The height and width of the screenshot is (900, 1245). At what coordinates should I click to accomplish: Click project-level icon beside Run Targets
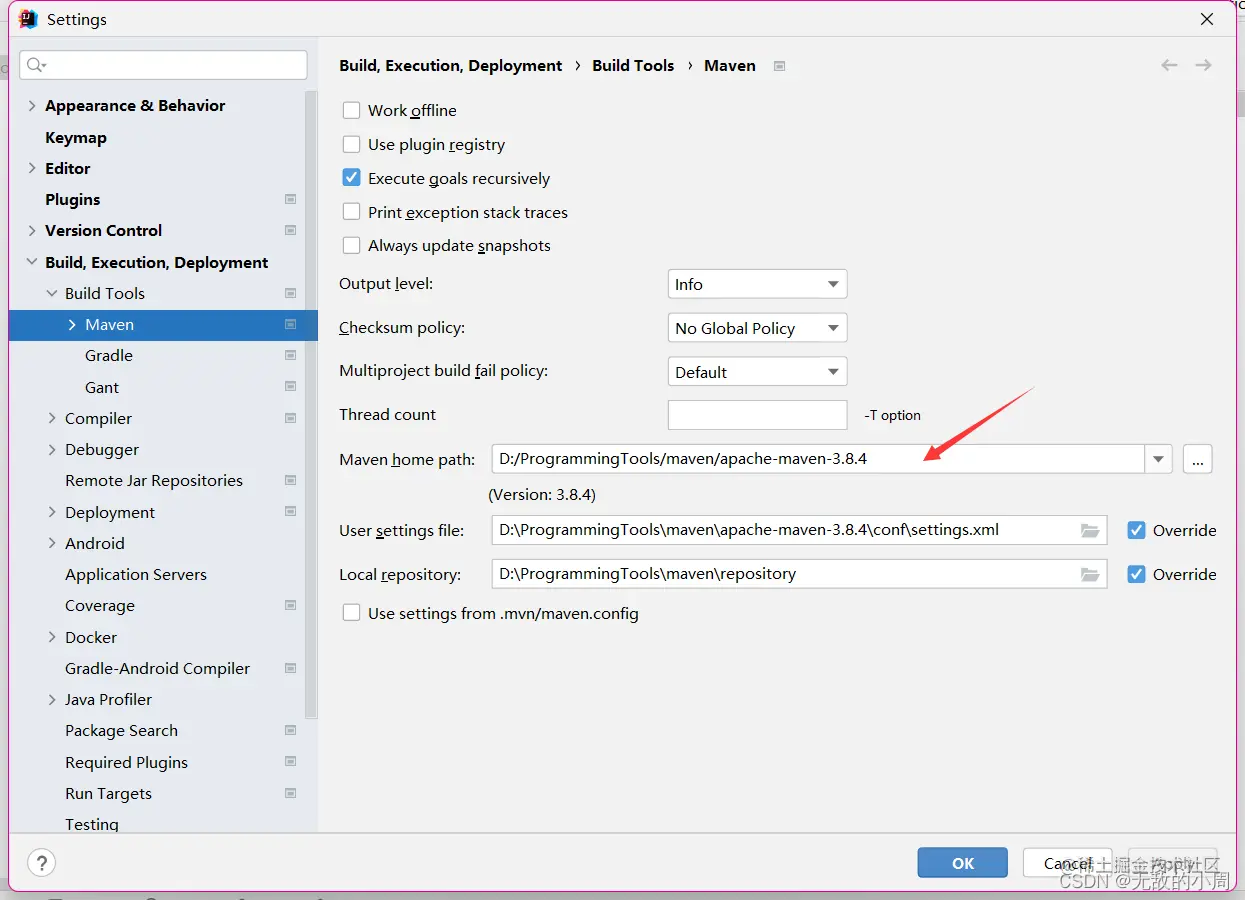pyautogui.click(x=290, y=793)
